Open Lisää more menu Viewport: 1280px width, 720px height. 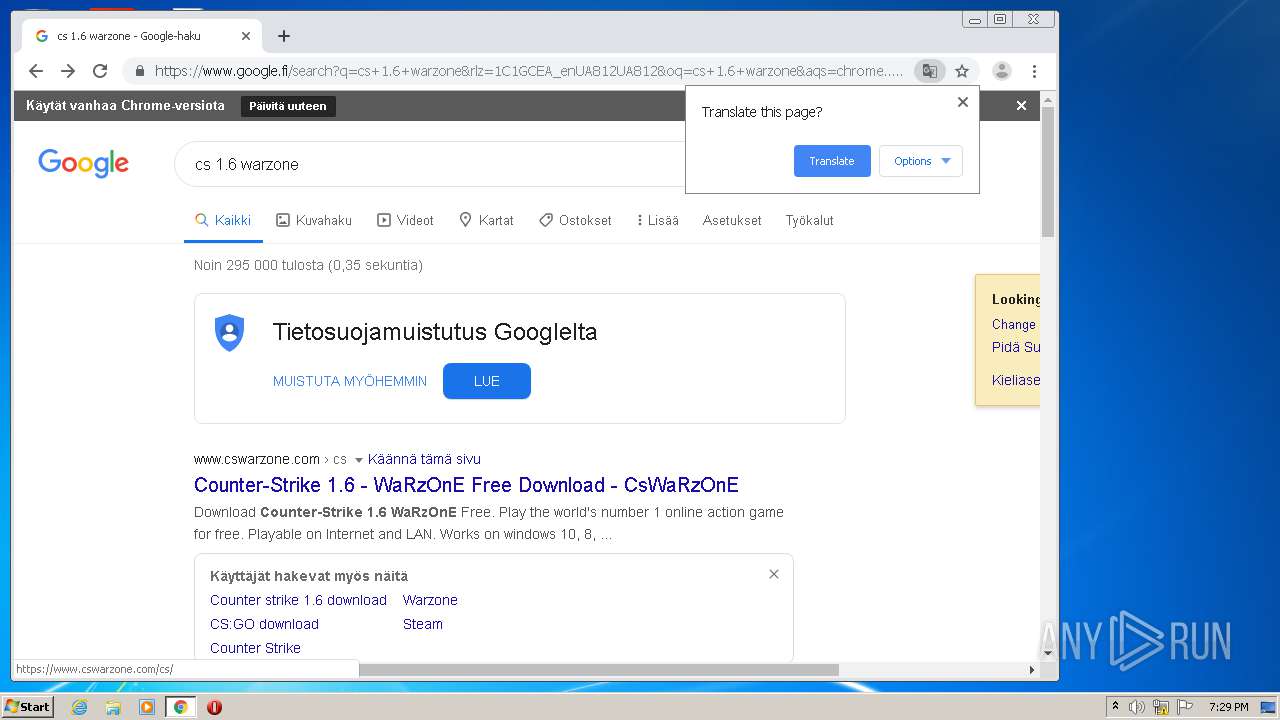click(657, 220)
